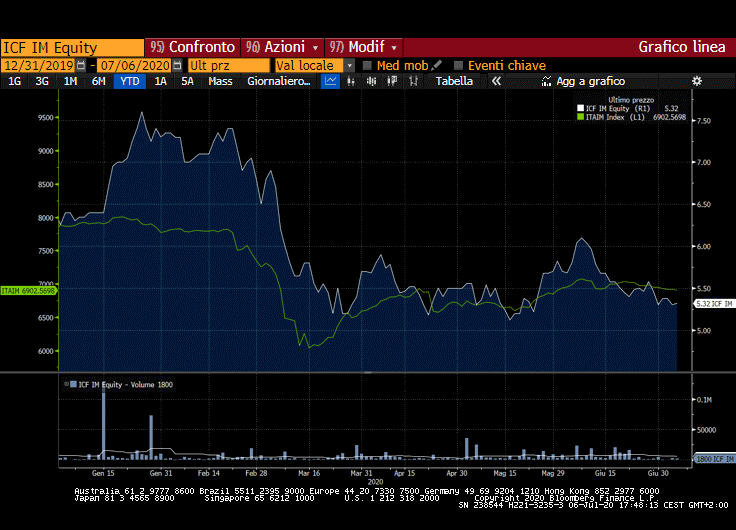736x530 pixels.
Task: Click the Agg a grafico icon
Action: point(547,81)
